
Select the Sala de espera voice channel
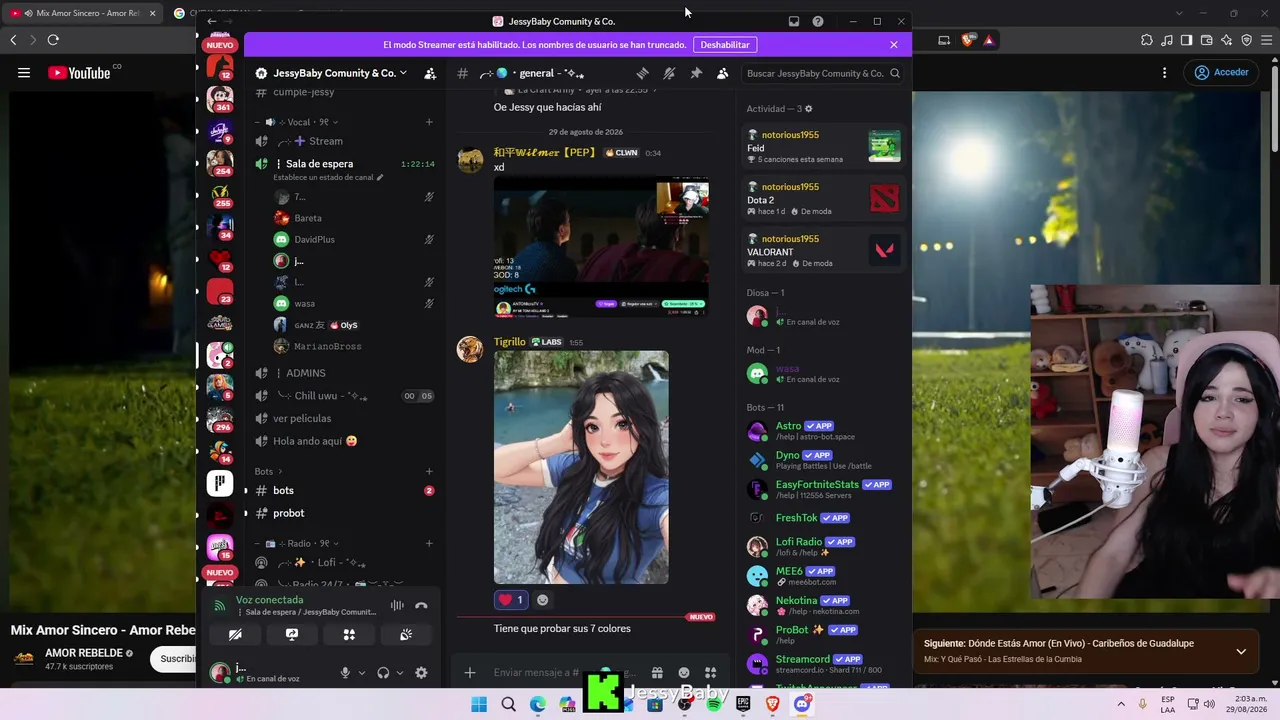344,164
